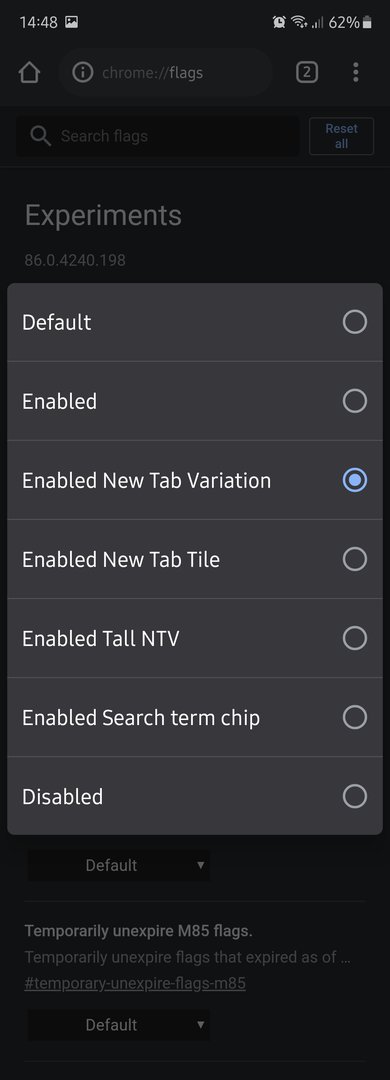Open the site info icon in address bar
The height and width of the screenshot is (1080, 390).
tap(83, 72)
